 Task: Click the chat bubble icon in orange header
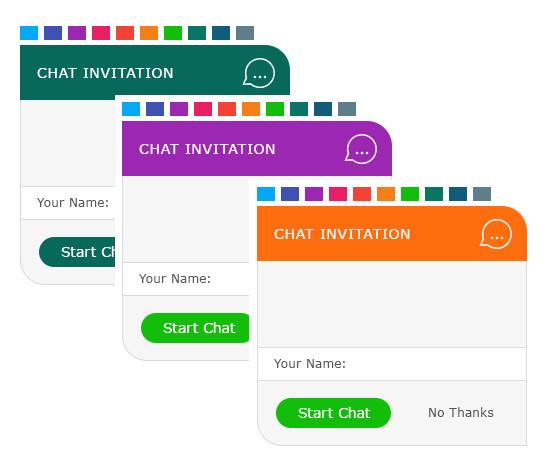(496, 234)
